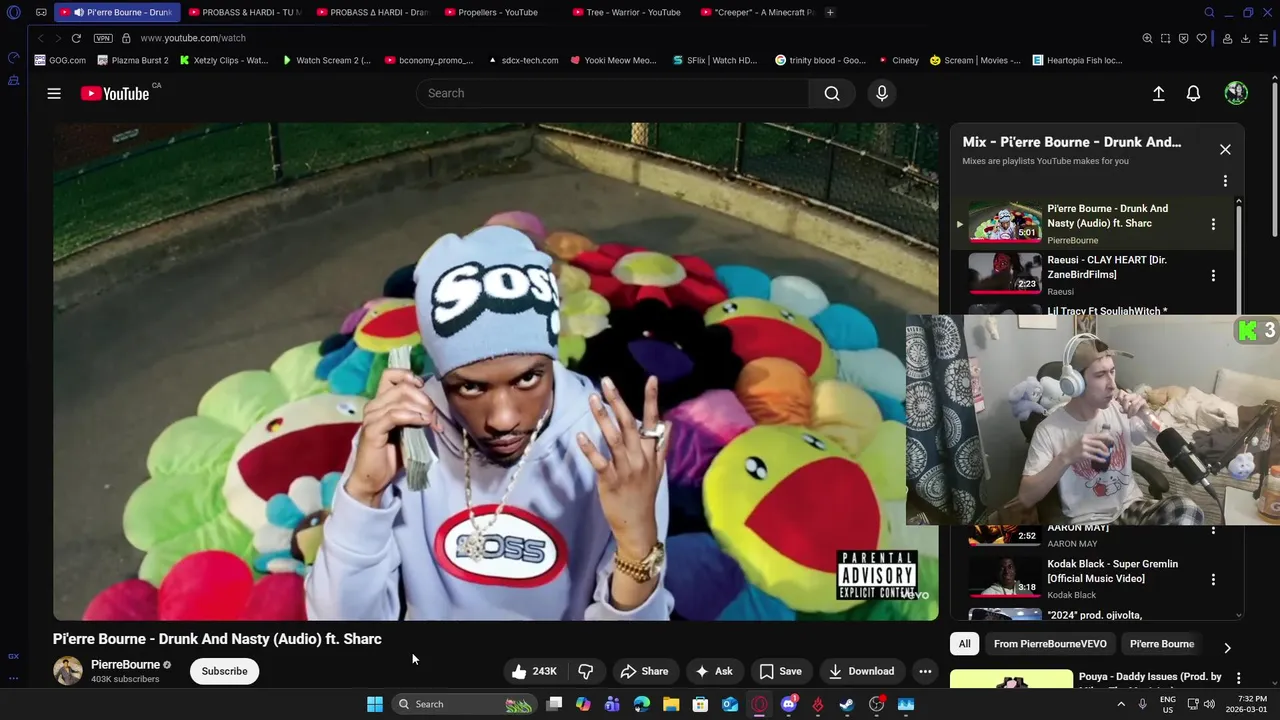Switch to Tree - Warrior - YouTube tab
1280x720 pixels.
click(626, 12)
